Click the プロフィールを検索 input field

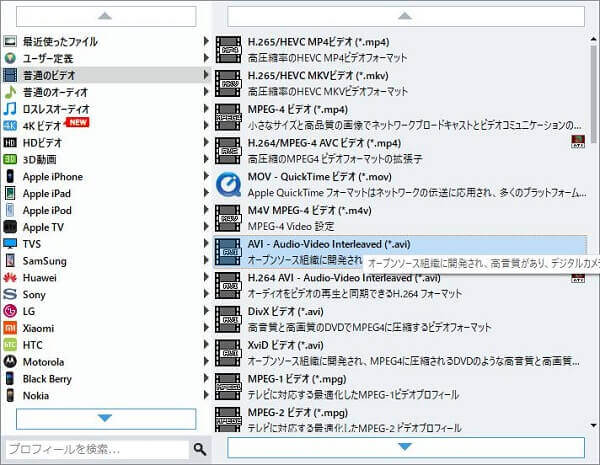click(98, 449)
